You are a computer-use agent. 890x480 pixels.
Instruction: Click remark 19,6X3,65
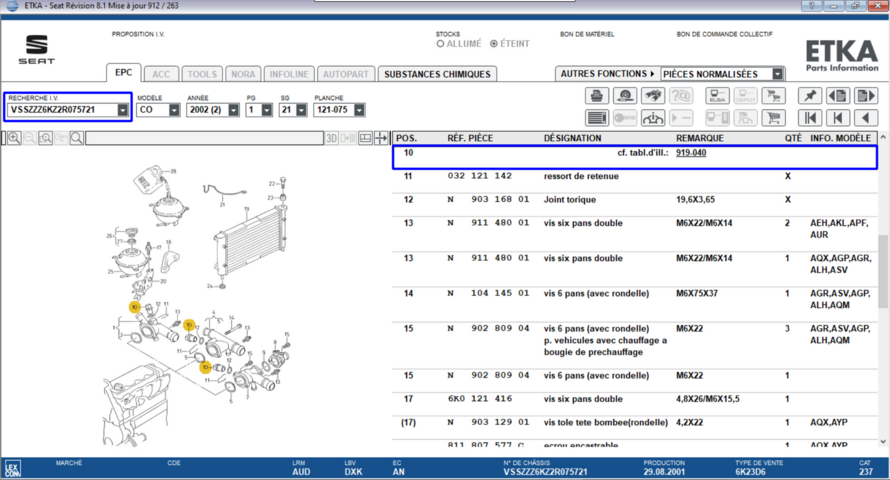tap(695, 200)
